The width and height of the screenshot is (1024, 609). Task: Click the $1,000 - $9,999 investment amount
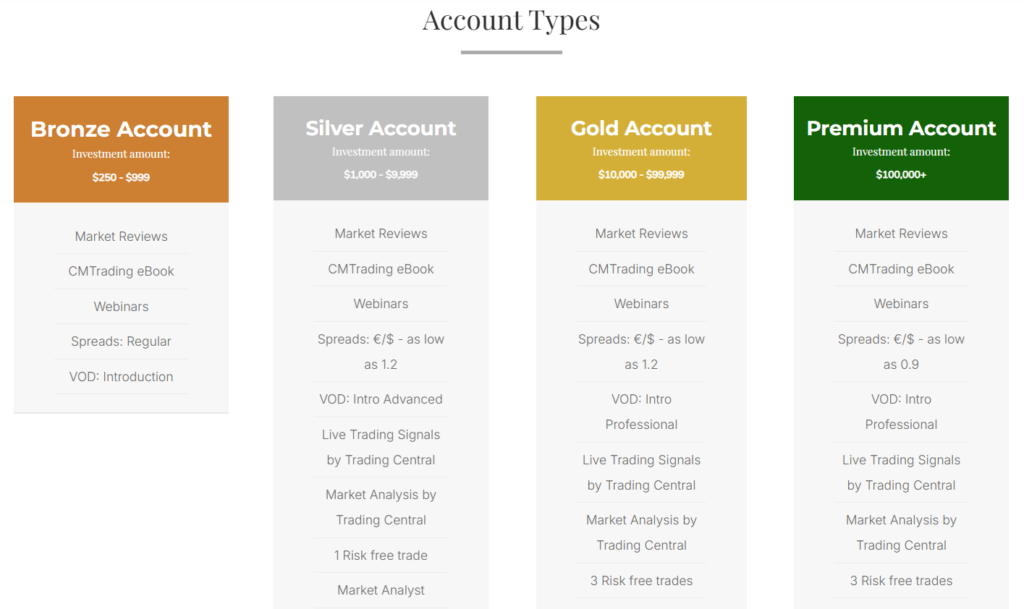pos(381,174)
